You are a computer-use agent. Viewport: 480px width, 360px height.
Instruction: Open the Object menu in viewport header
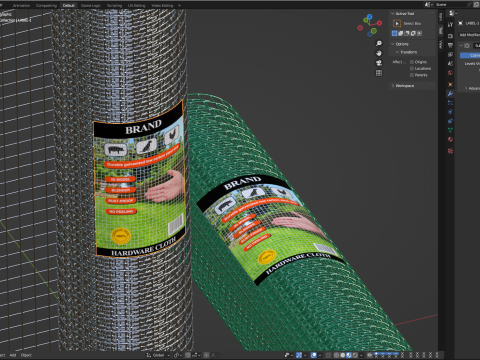(x=26, y=355)
